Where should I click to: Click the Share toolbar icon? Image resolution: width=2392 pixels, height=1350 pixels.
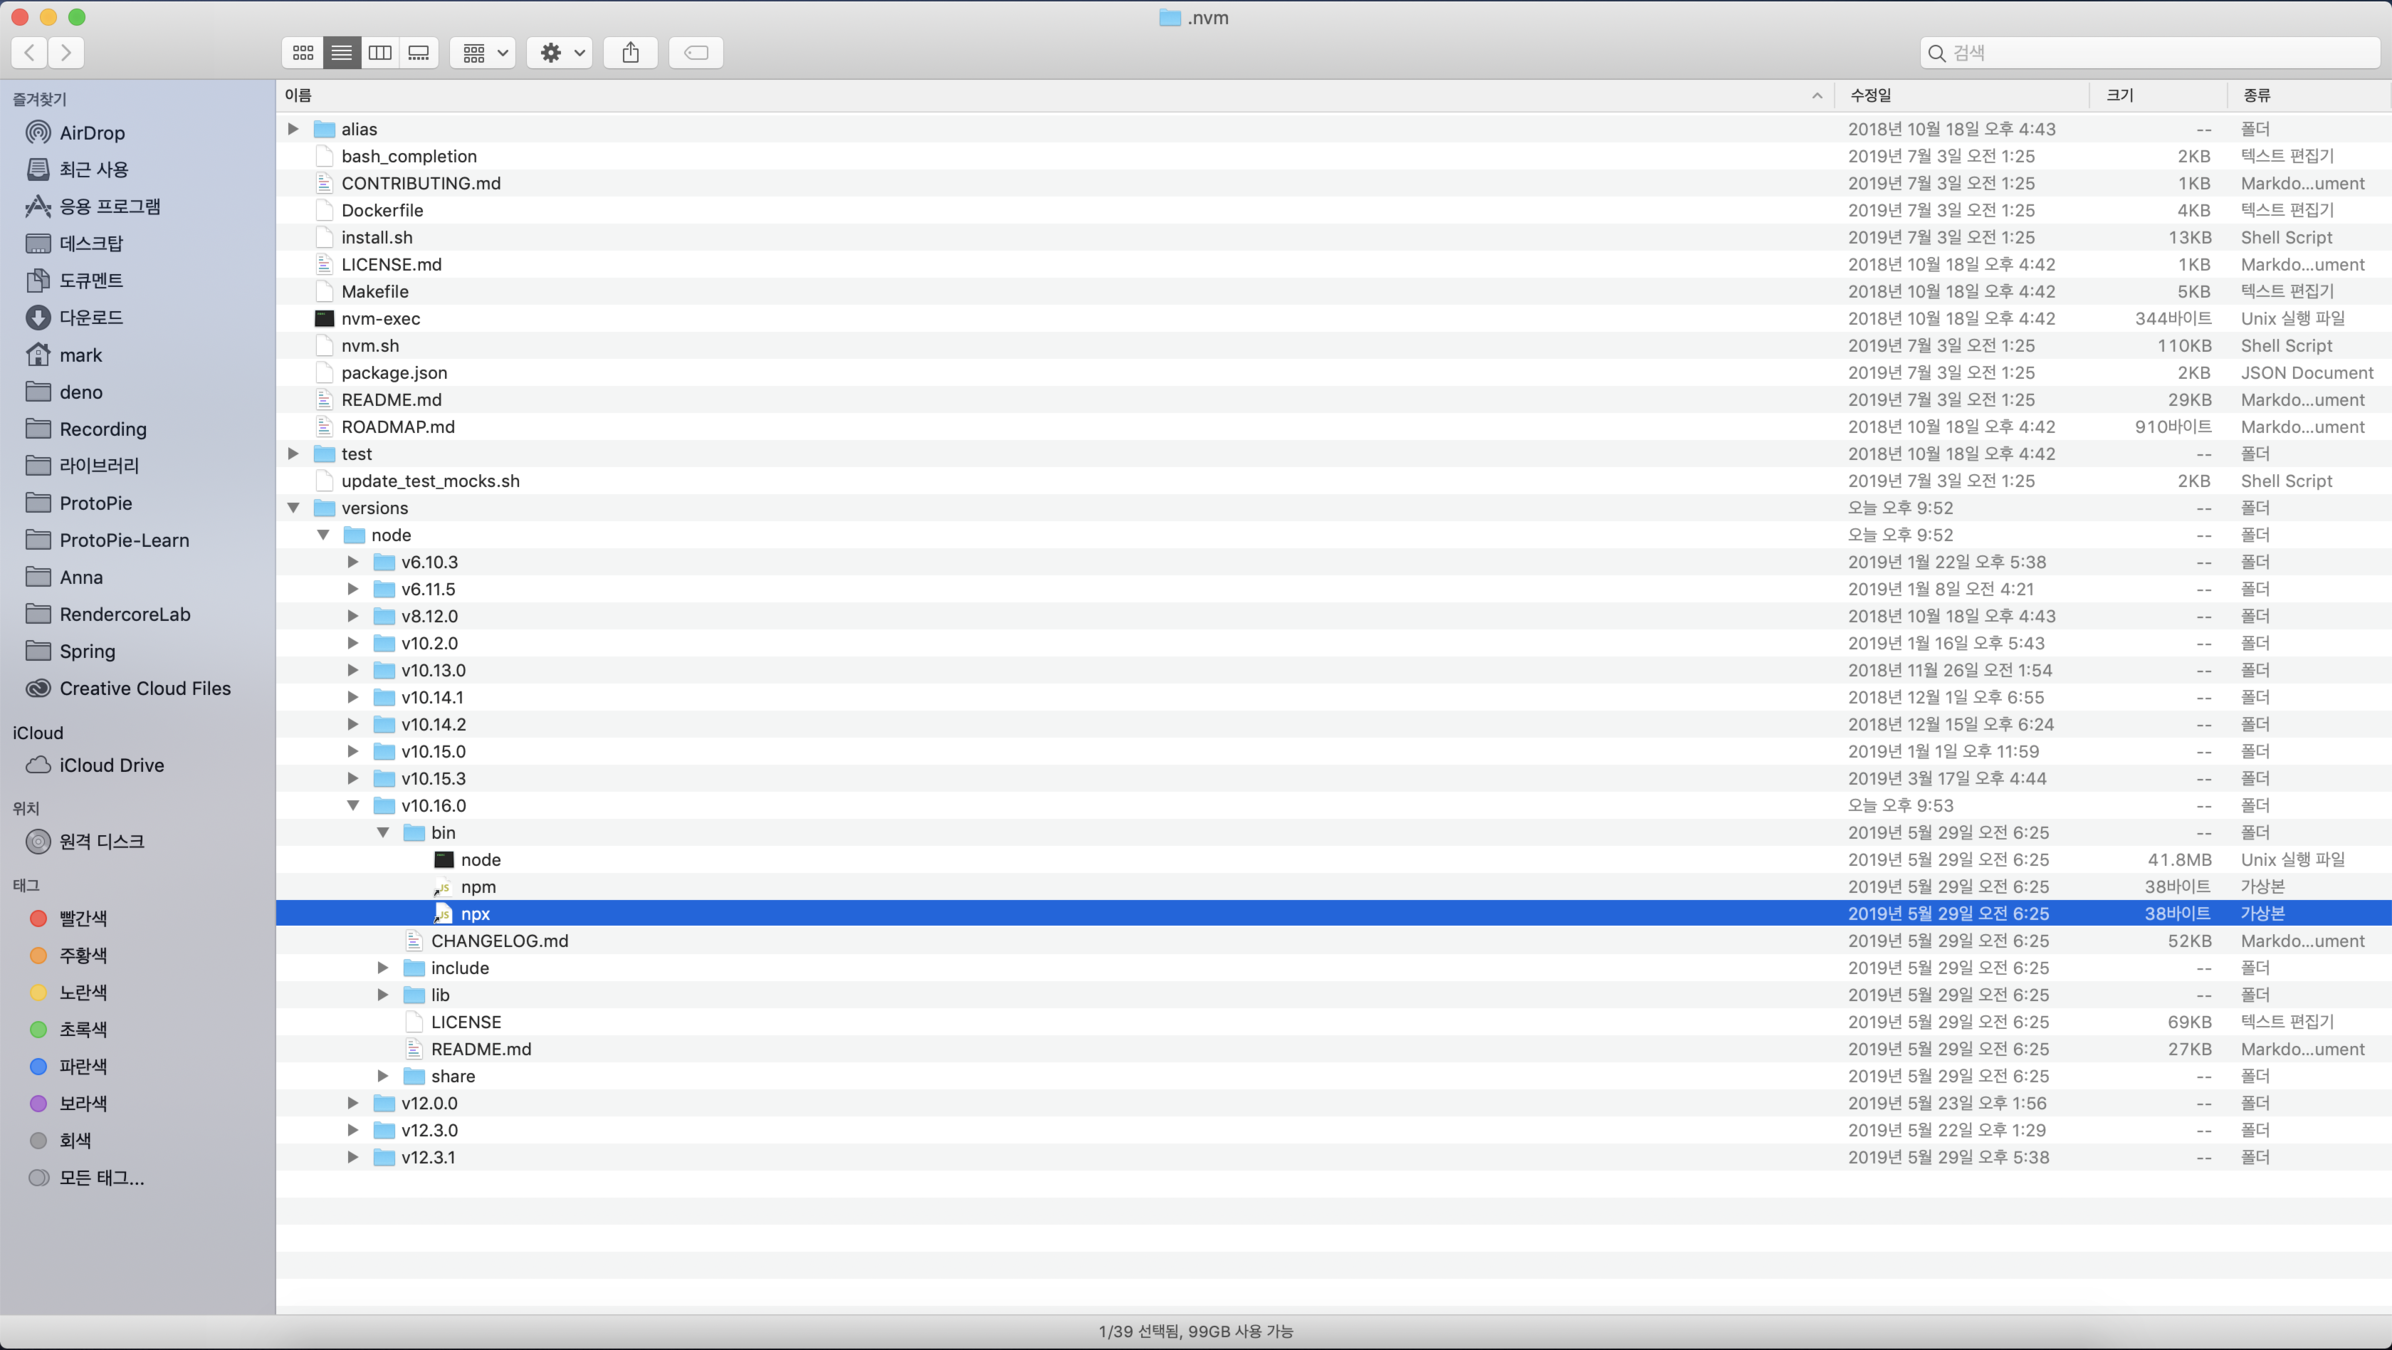(630, 53)
